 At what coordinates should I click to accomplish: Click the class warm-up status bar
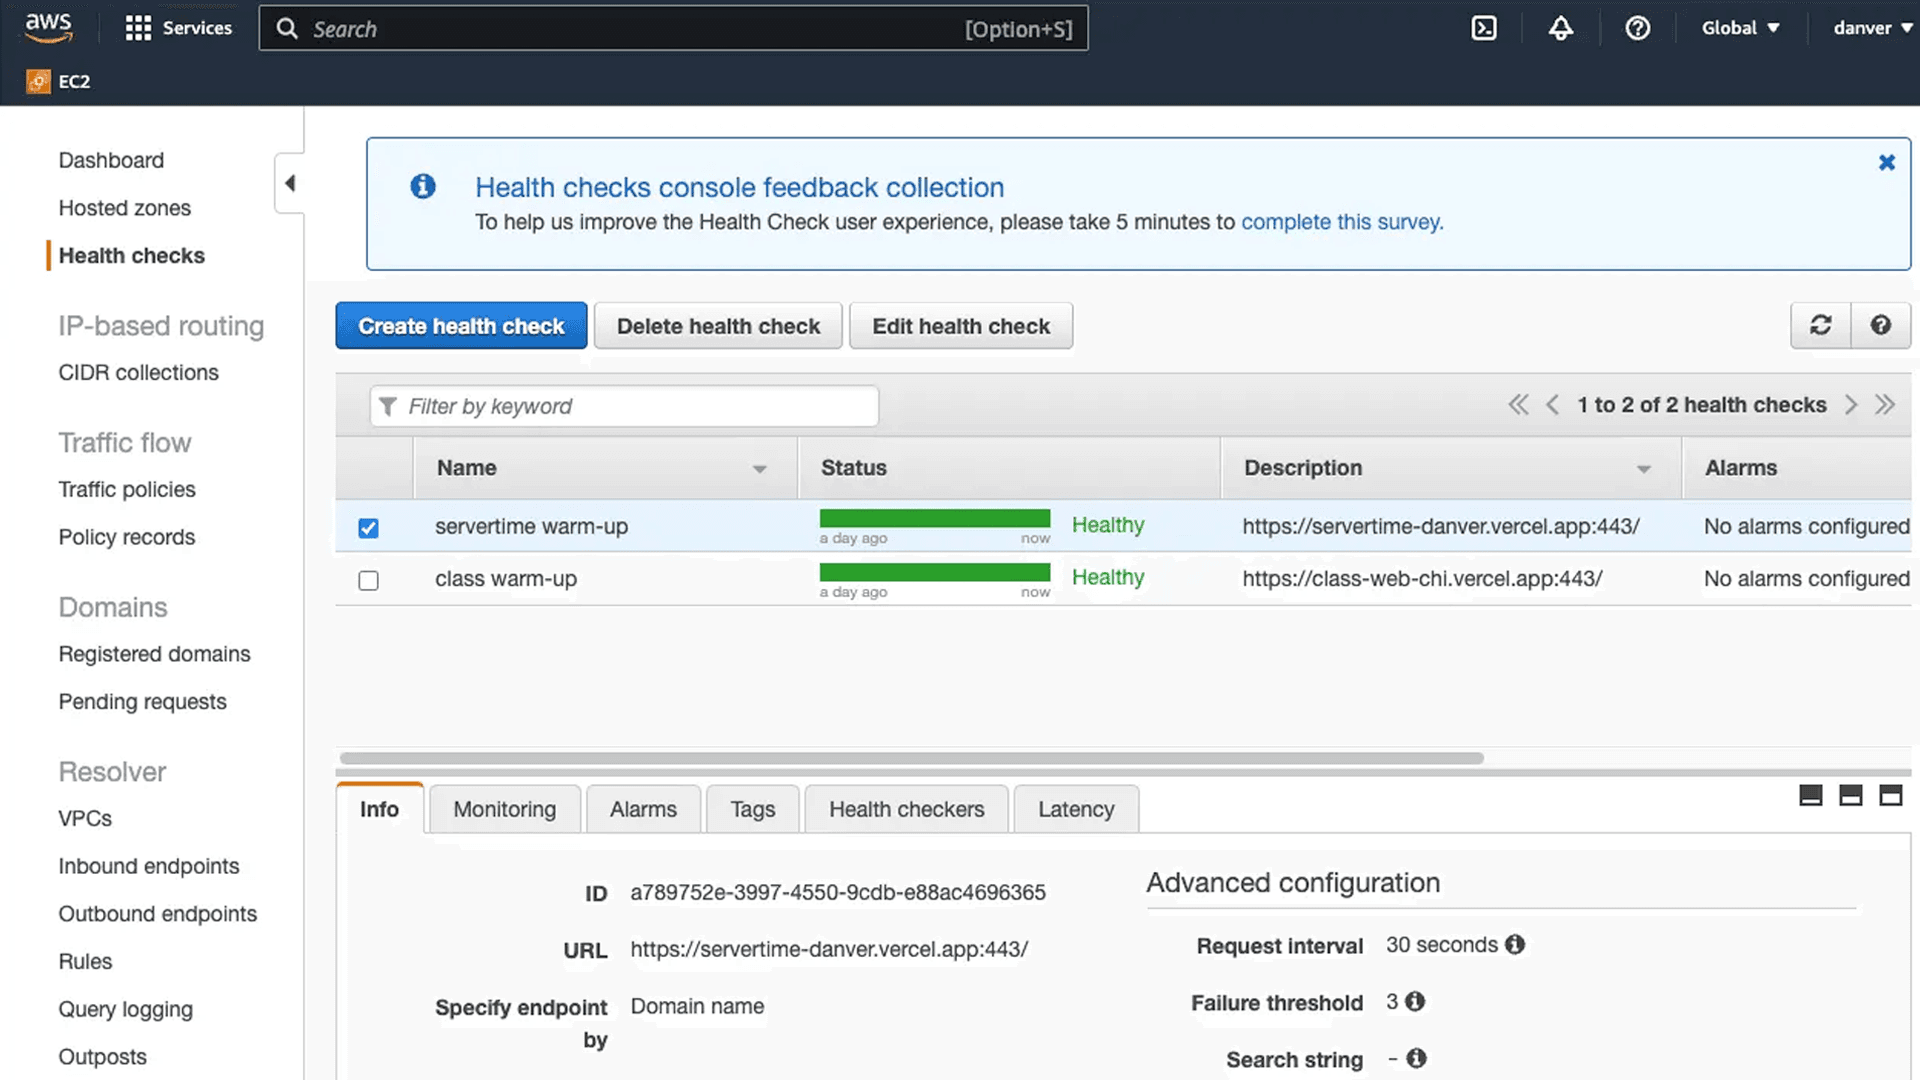tap(935, 572)
